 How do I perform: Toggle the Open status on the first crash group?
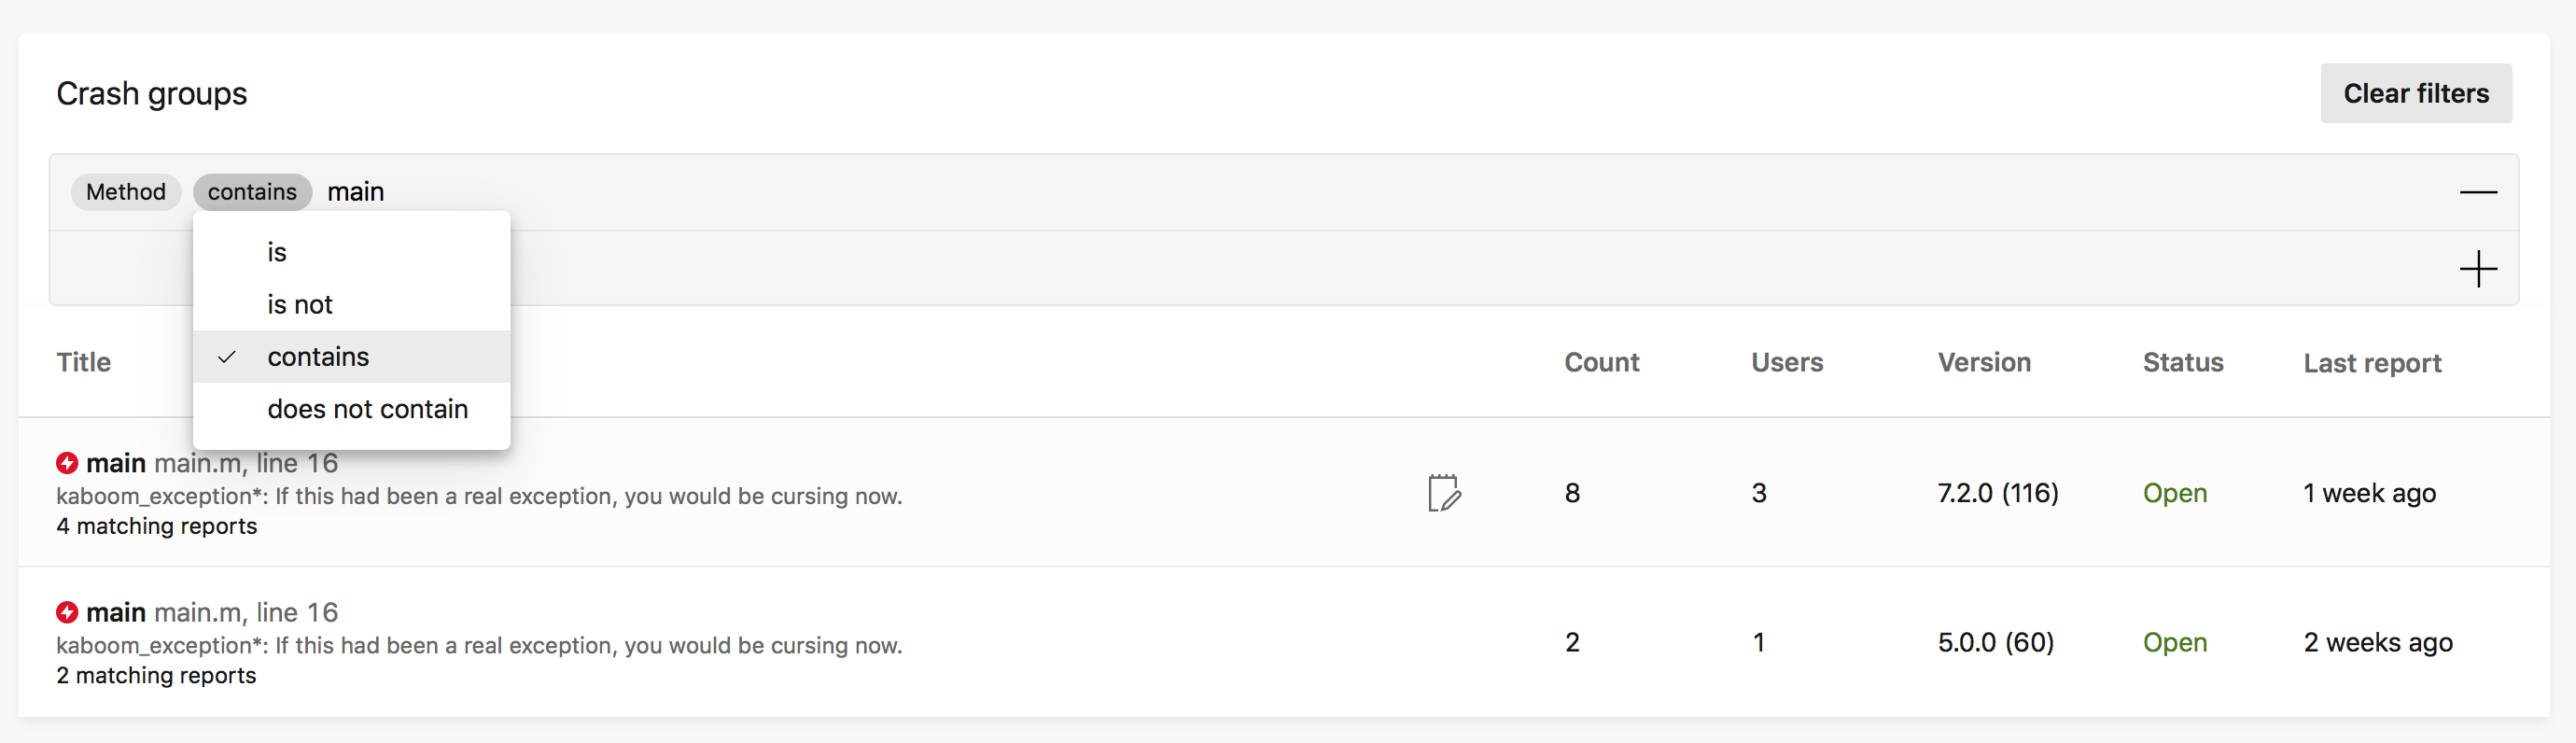[x=2175, y=492]
